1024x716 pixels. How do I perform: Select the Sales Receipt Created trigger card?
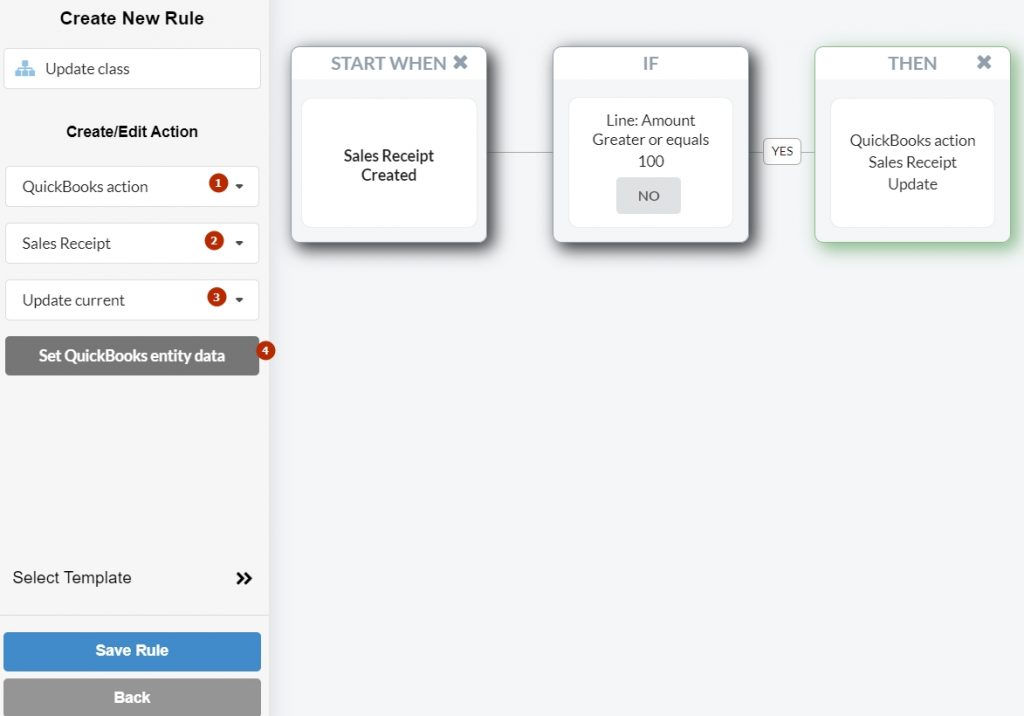(389, 163)
